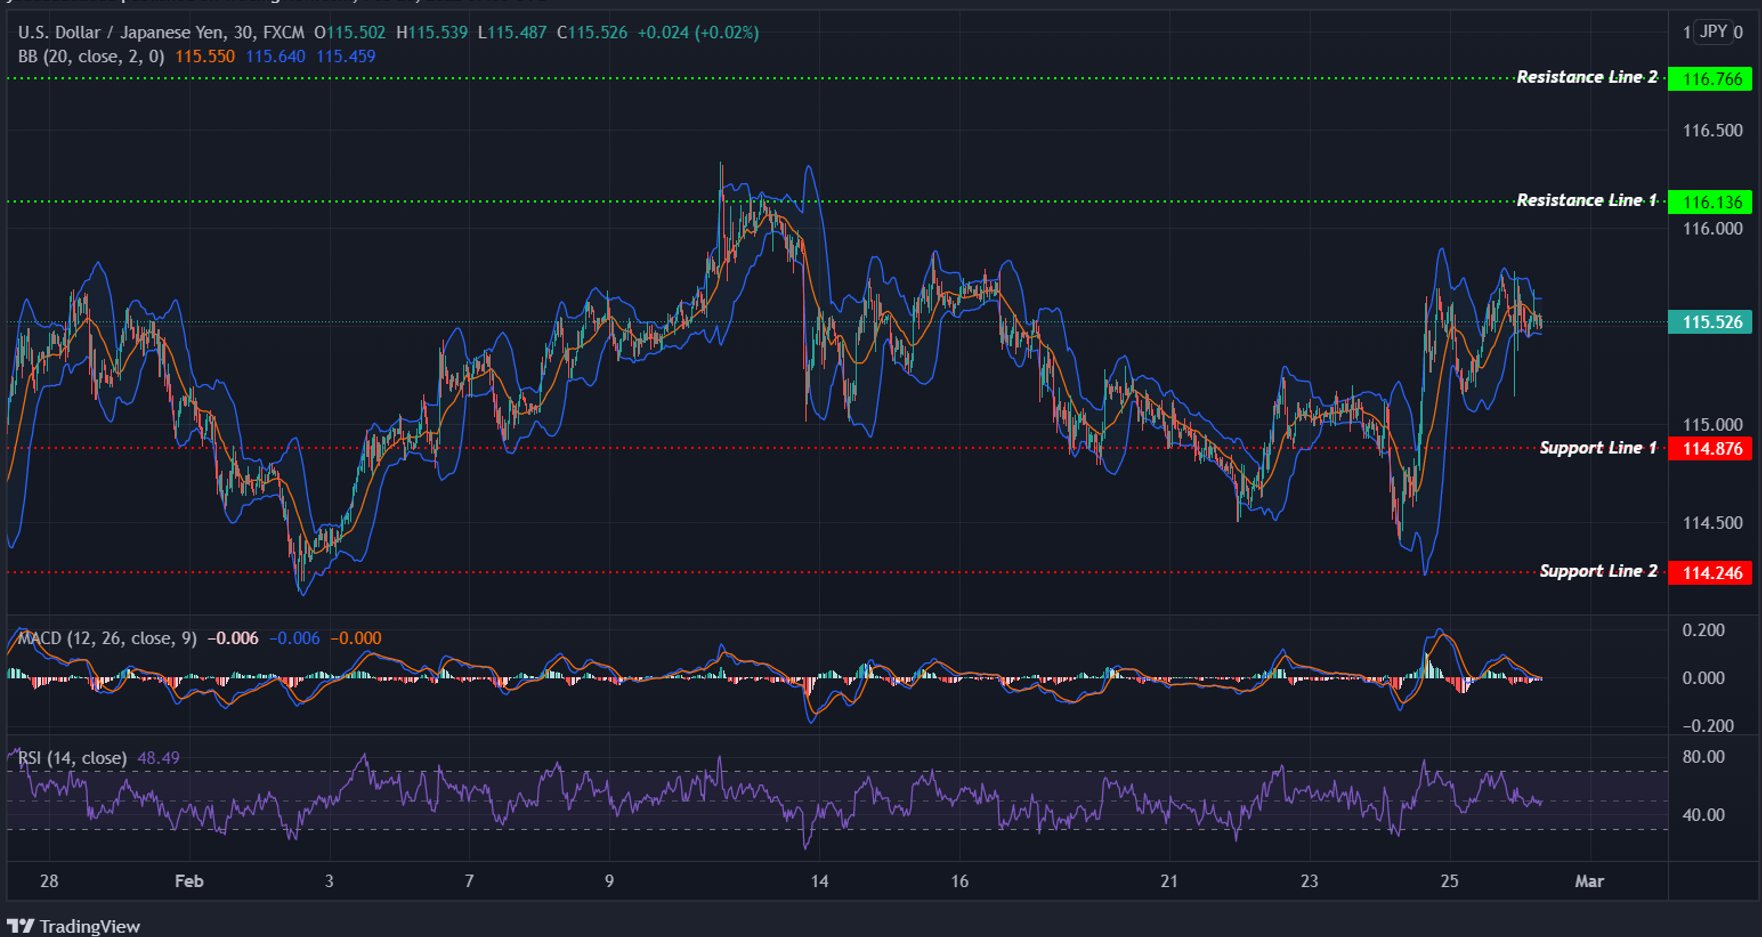1762x937 pixels.
Task: Select the Mar label on the time axis
Action: tap(1592, 882)
